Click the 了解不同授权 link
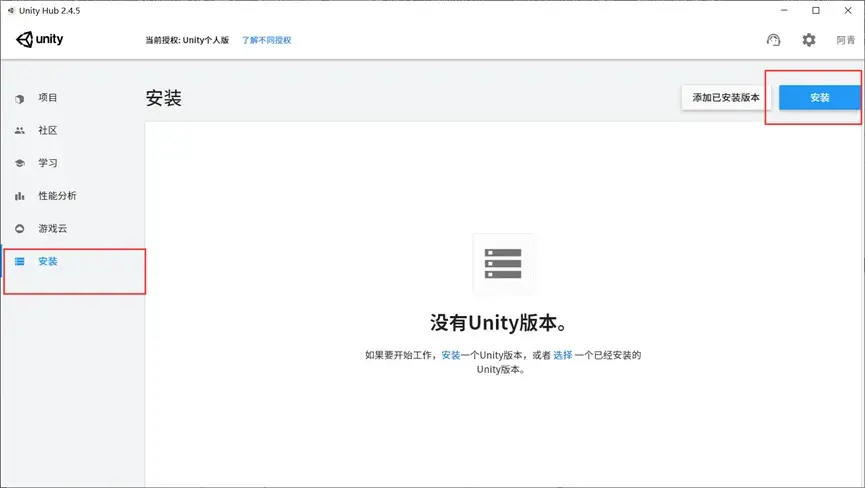The height and width of the screenshot is (488, 865). (x=266, y=40)
